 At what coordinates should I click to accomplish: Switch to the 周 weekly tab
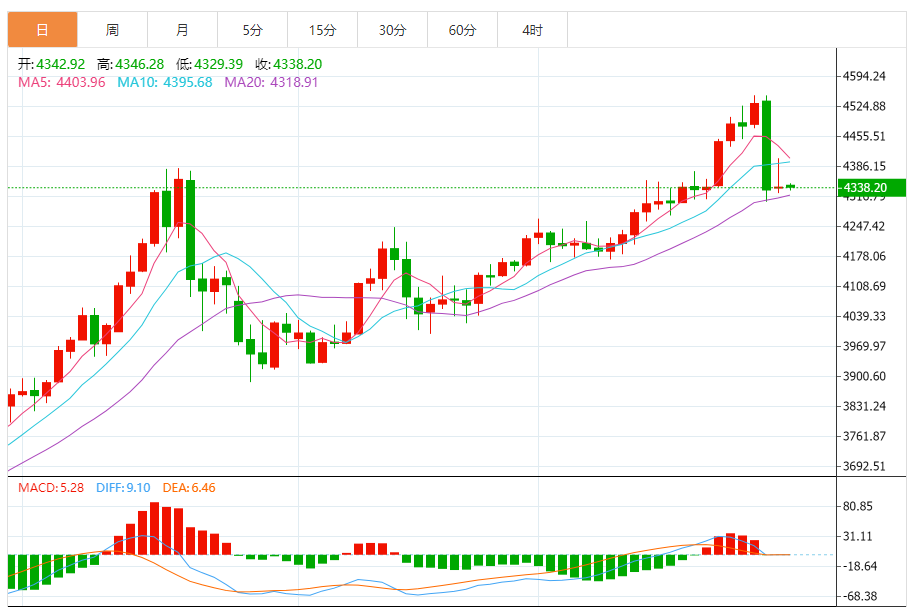(112, 30)
